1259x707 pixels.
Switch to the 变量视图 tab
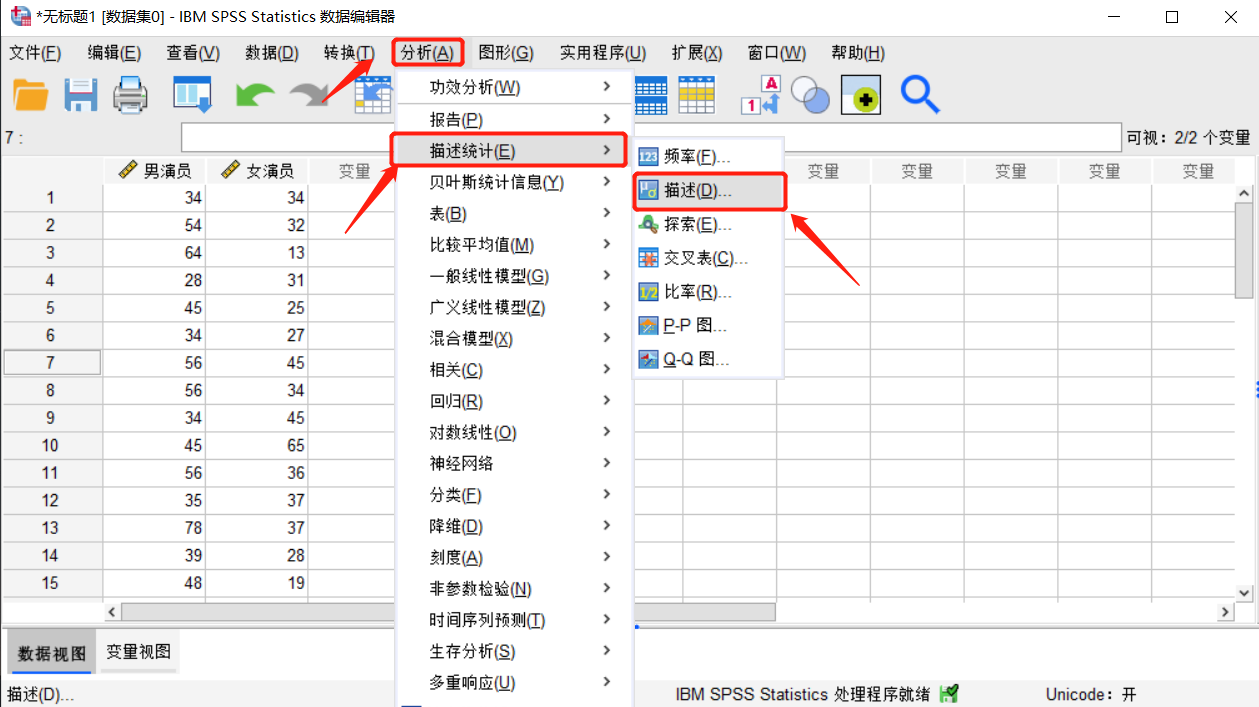coord(138,650)
